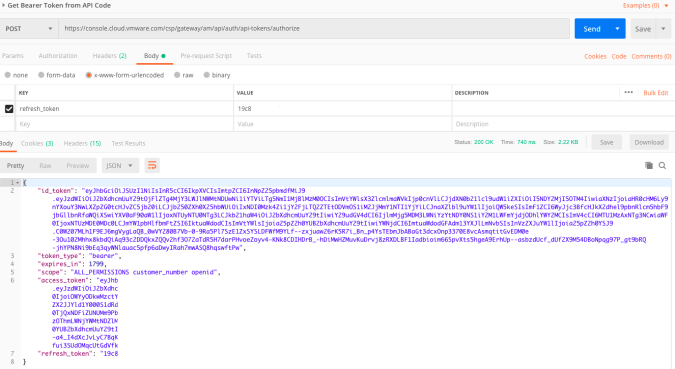Open the Tests tab
Image resolution: width=675 pixels, height=369 pixels.
pyautogui.click(x=254, y=56)
